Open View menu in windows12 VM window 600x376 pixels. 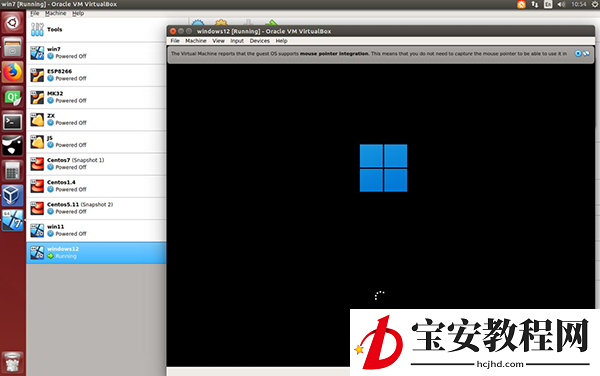pos(218,41)
